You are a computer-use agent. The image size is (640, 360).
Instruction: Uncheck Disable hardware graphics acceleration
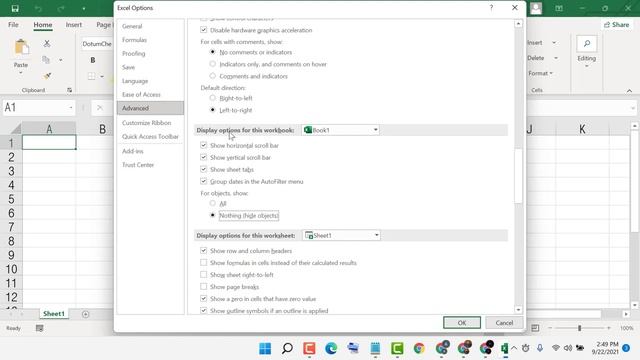pyautogui.click(x=203, y=30)
